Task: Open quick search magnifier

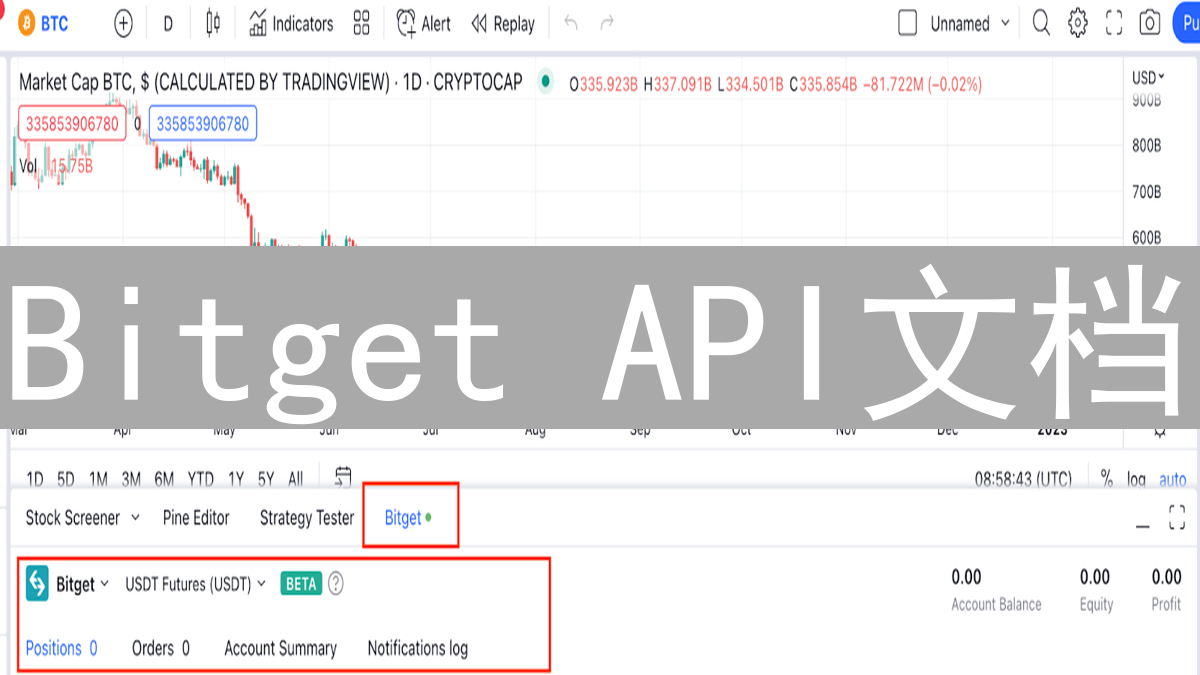Action: pyautogui.click(x=1041, y=23)
